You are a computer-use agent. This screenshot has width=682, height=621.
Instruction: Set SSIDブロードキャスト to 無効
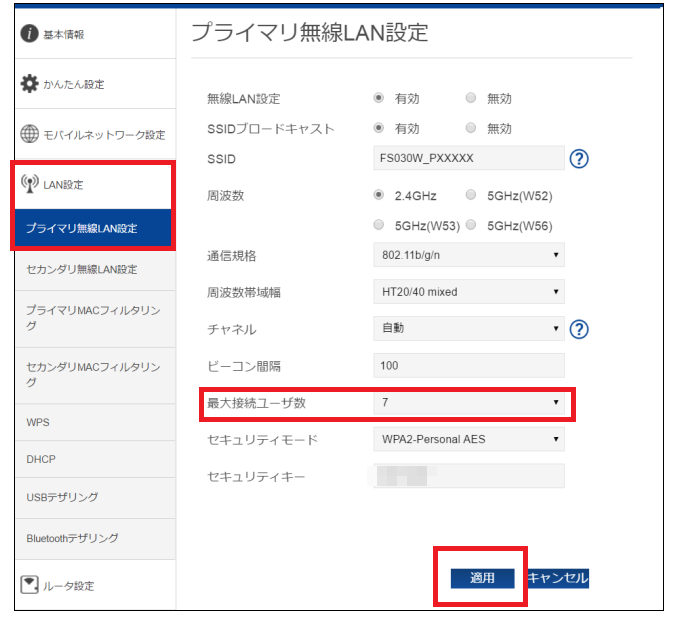click(471, 128)
